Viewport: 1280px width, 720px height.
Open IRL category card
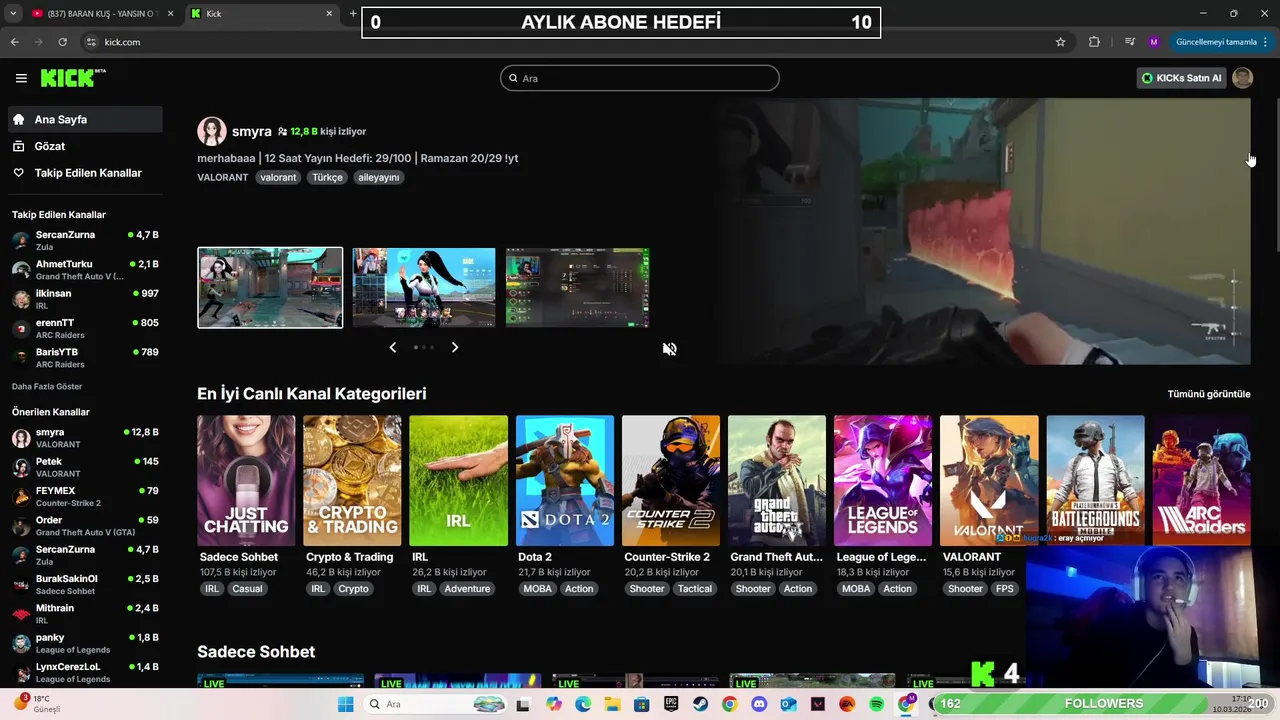tap(458, 481)
